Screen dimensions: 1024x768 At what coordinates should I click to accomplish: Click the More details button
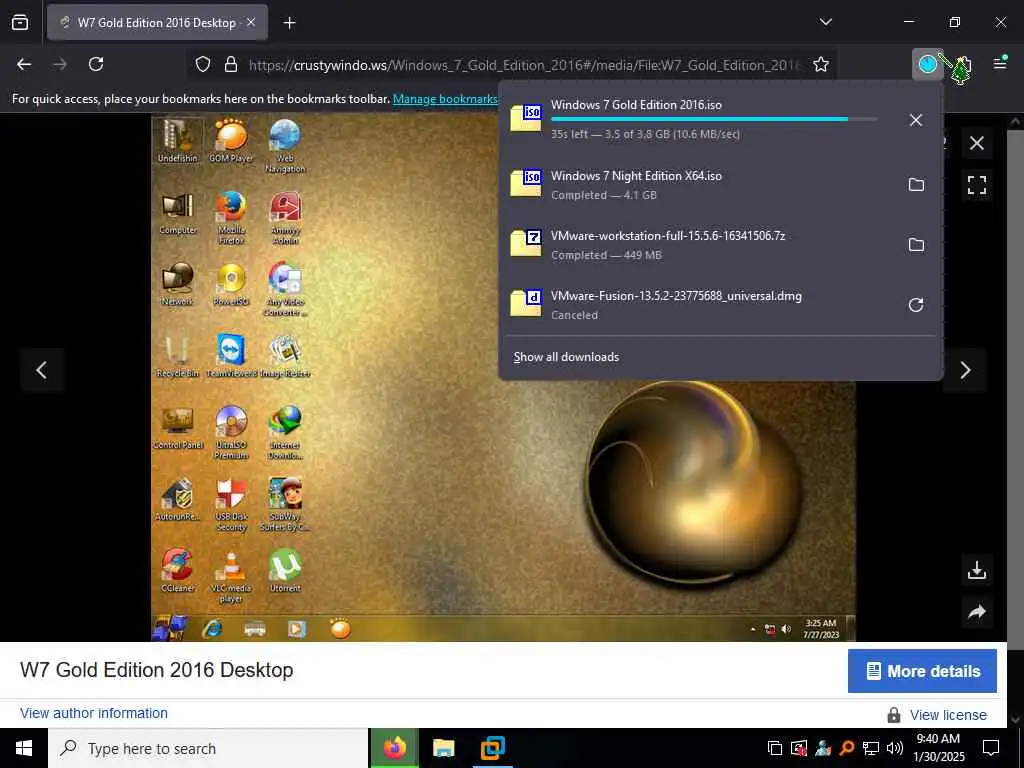(x=922, y=671)
